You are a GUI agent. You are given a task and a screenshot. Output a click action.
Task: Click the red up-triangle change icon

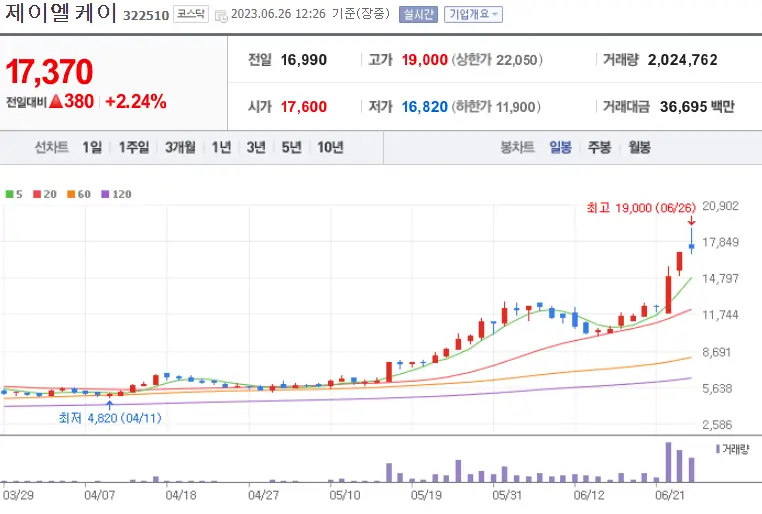coord(56,101)
